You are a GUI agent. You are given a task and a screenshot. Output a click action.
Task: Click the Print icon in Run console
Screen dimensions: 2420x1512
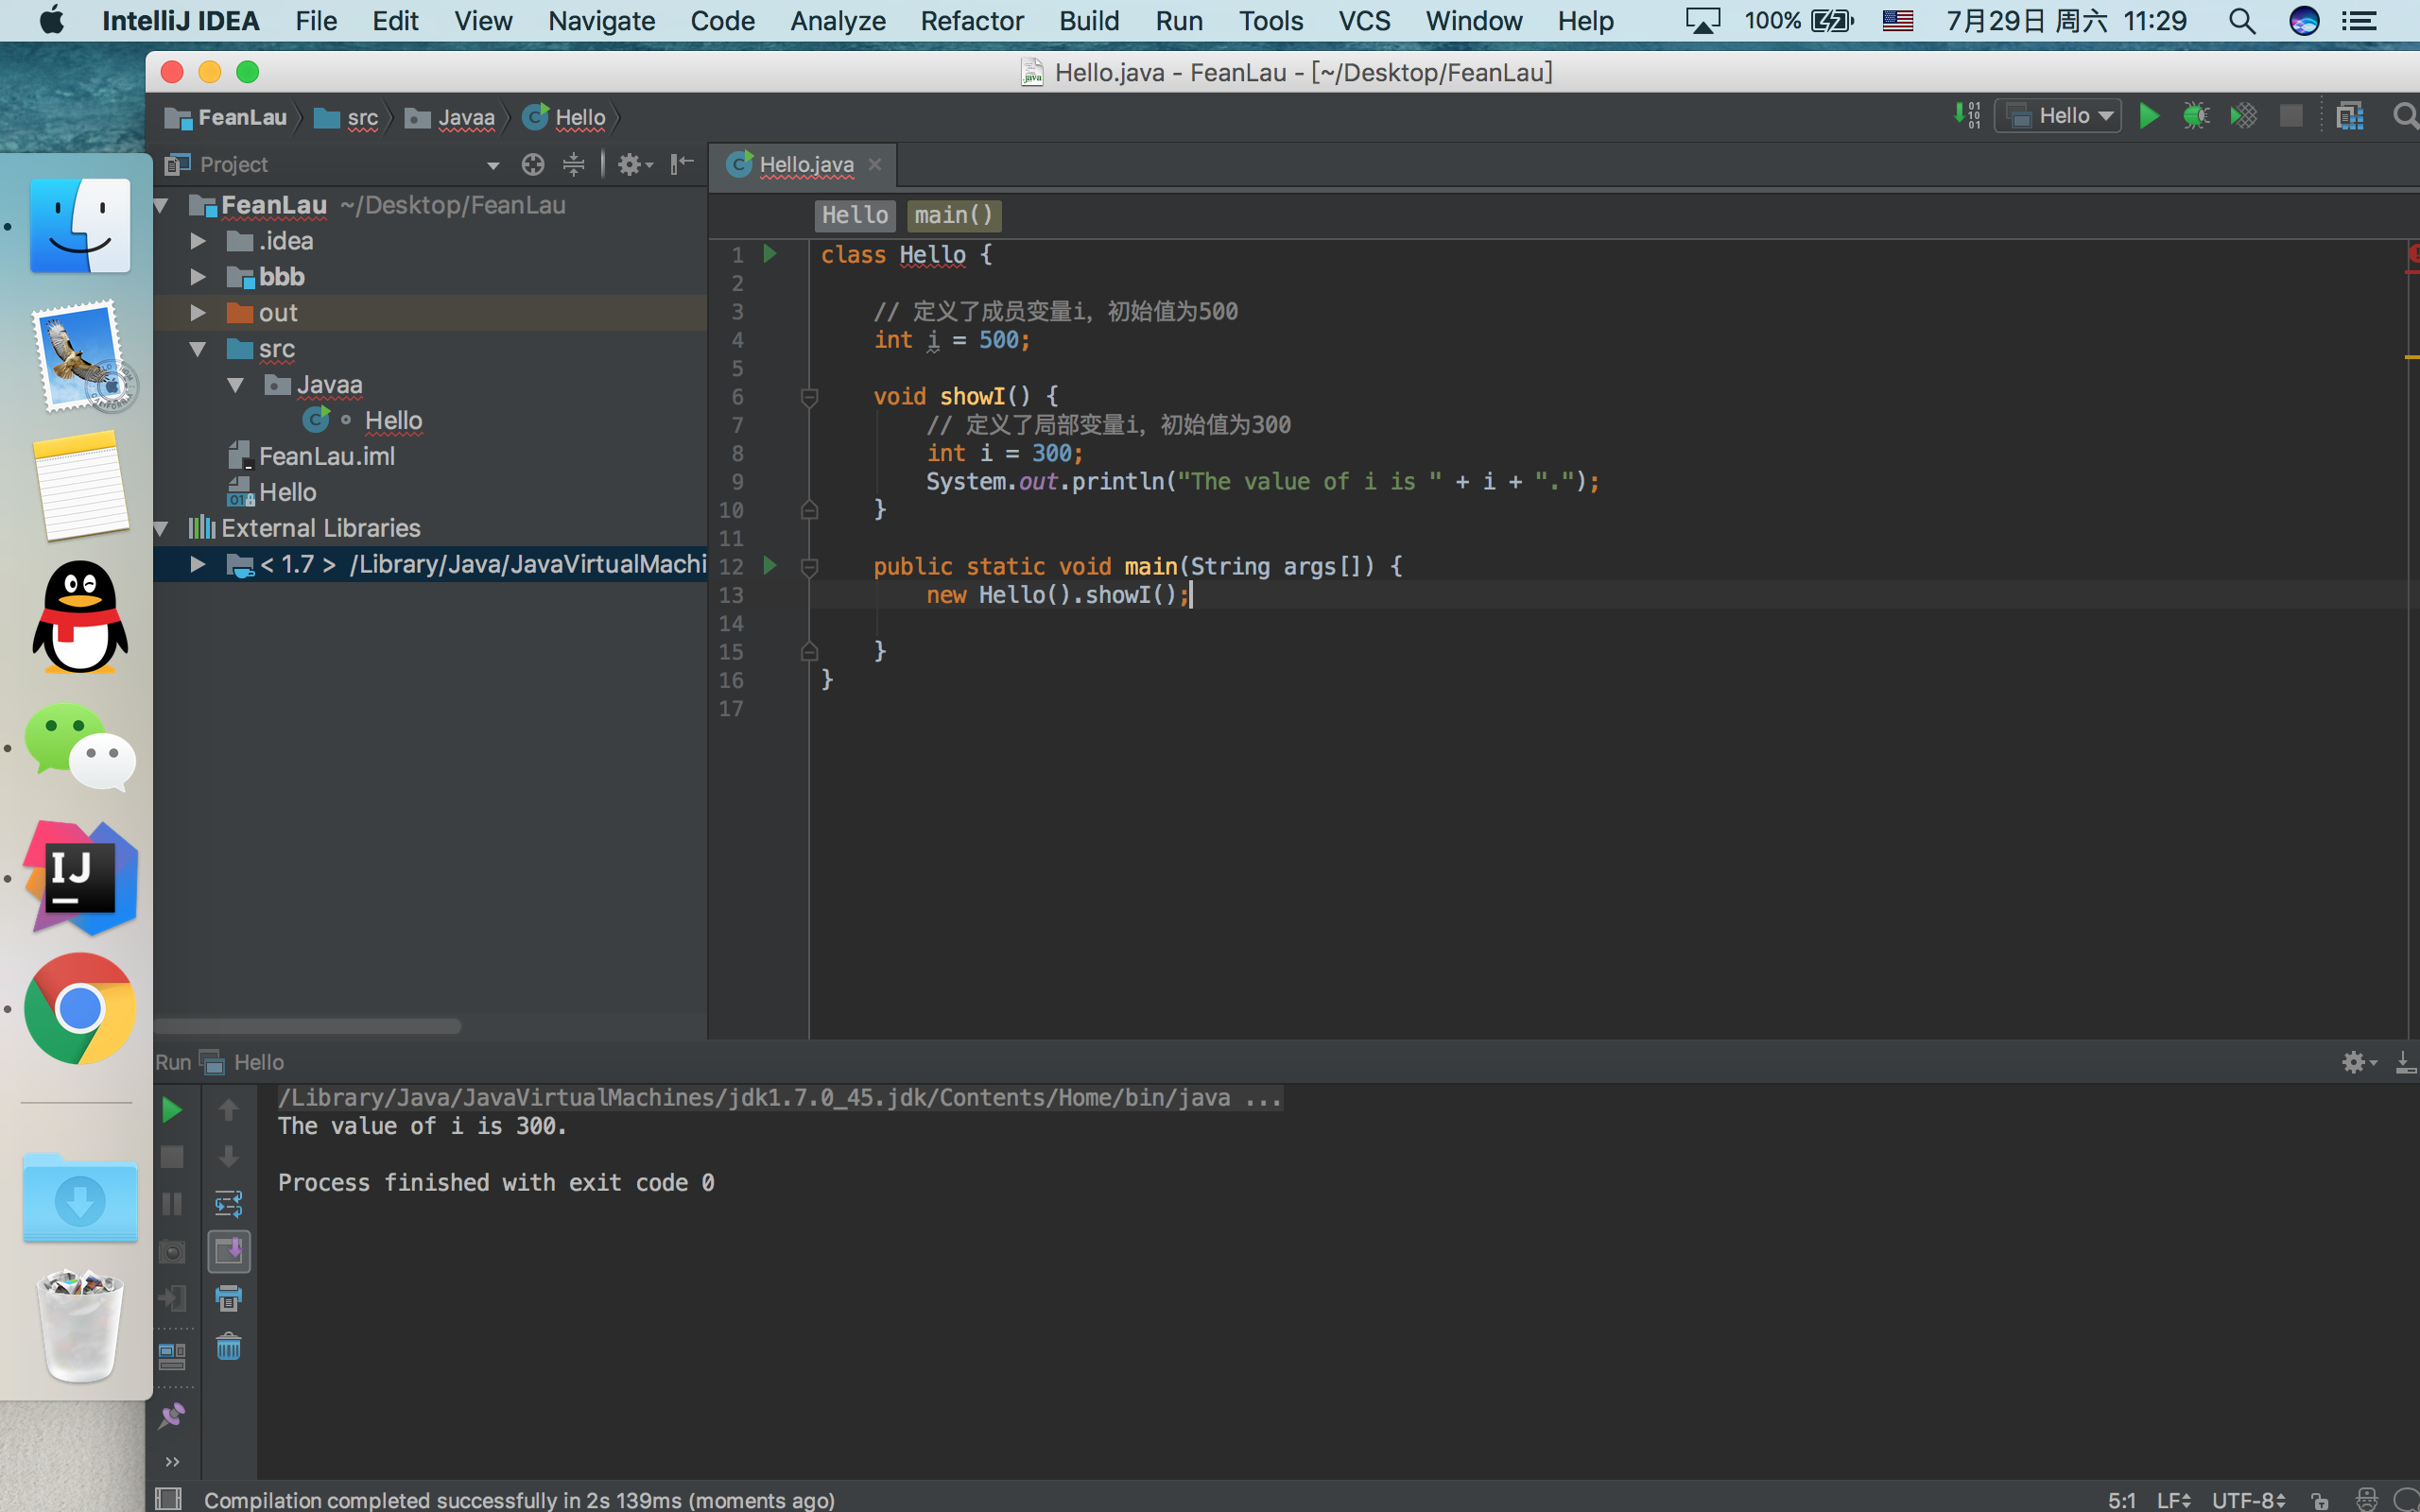229,1298
